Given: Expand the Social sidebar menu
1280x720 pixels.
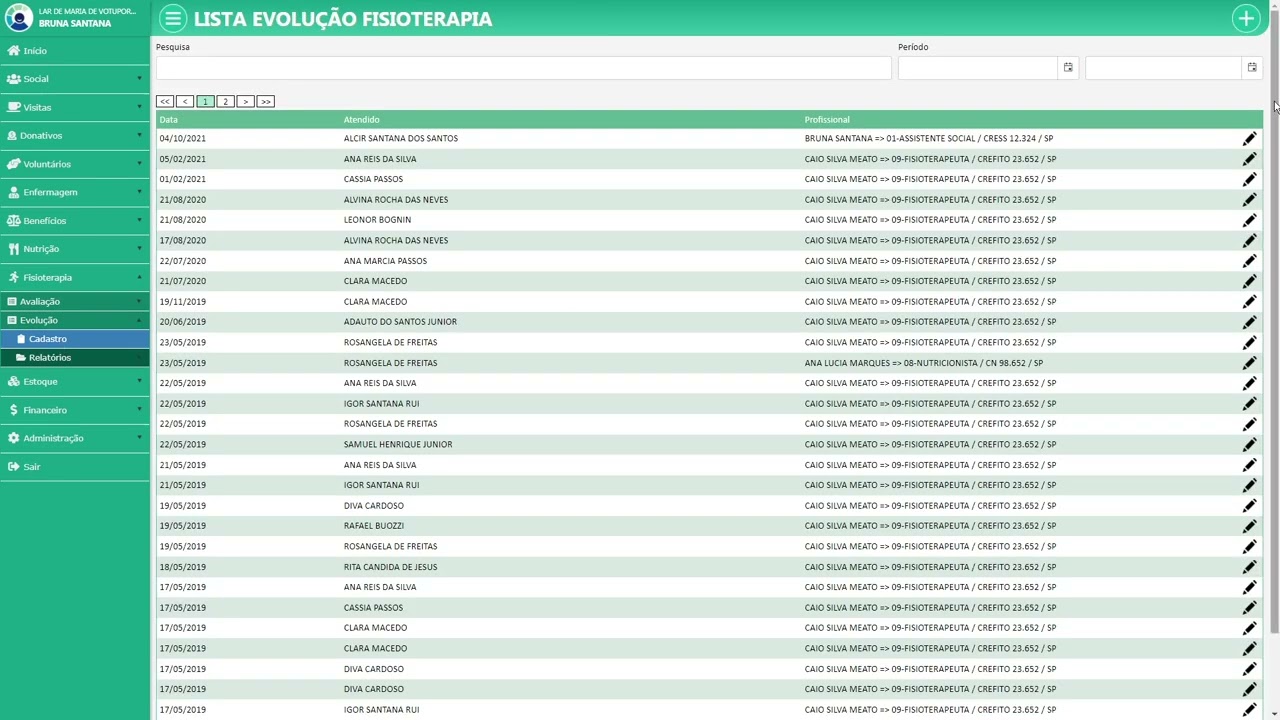Looking at the screenshot, I should (74, 79).
